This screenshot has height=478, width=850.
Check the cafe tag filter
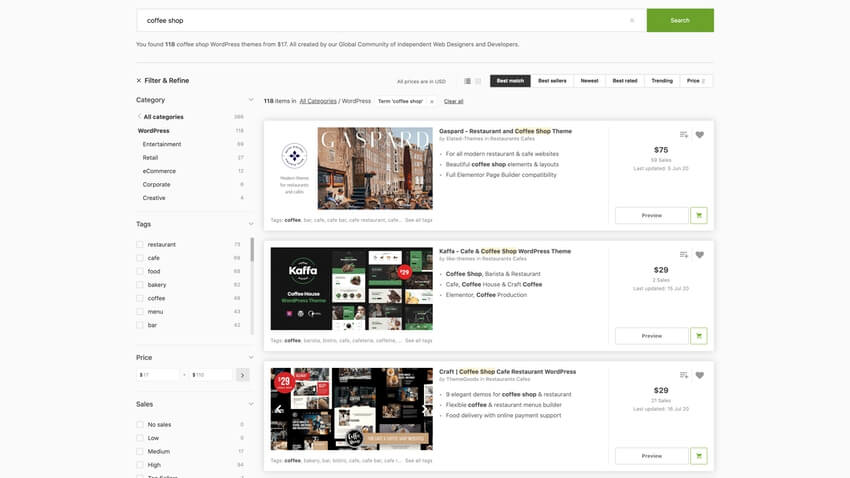140,258
